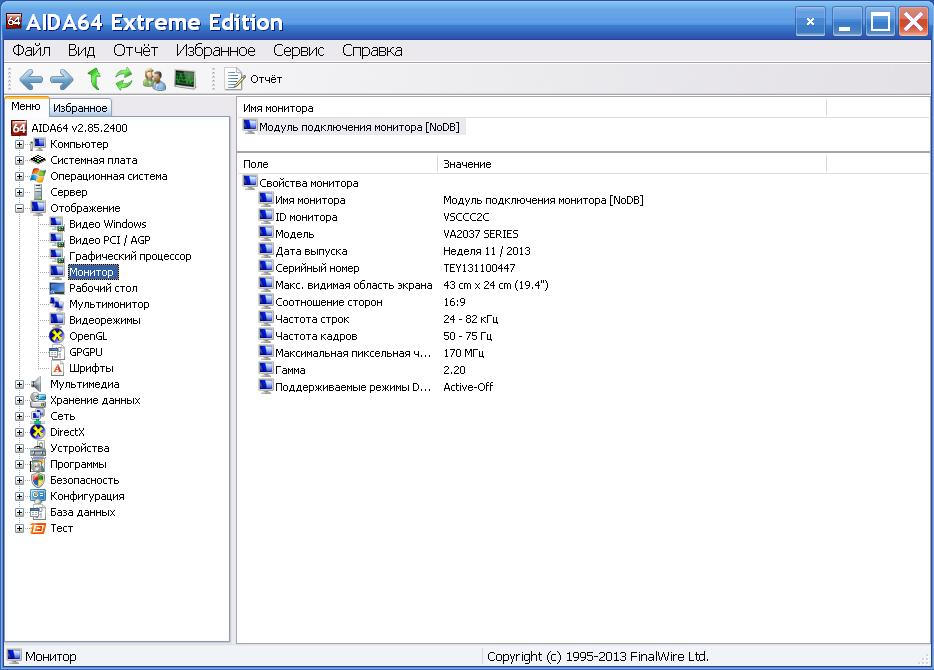Click the Значение column header

point(632,164)
